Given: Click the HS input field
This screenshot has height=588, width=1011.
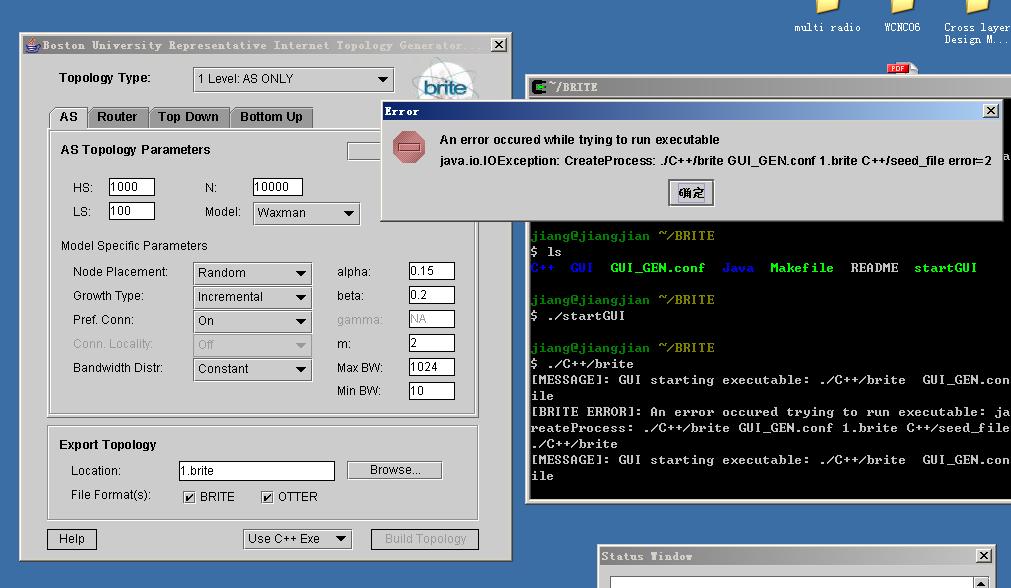Looking at the screenshot, I should (x=132, y=187).
